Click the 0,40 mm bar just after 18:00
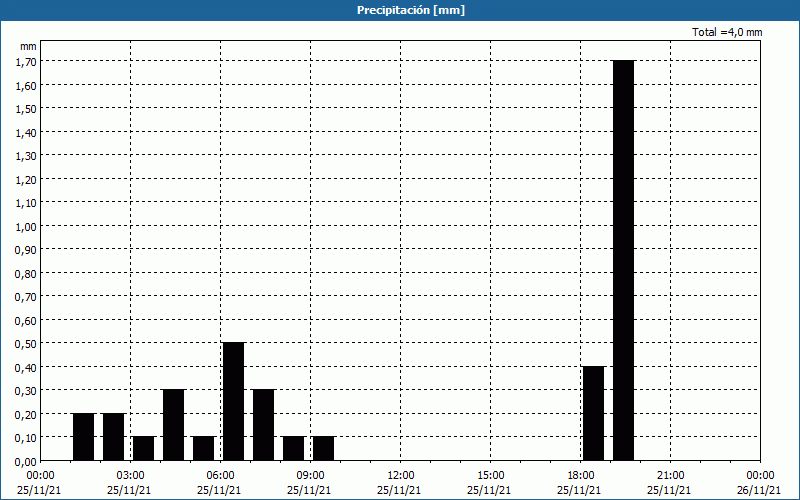This screenshot has height=500, width=800. point(593,414)
